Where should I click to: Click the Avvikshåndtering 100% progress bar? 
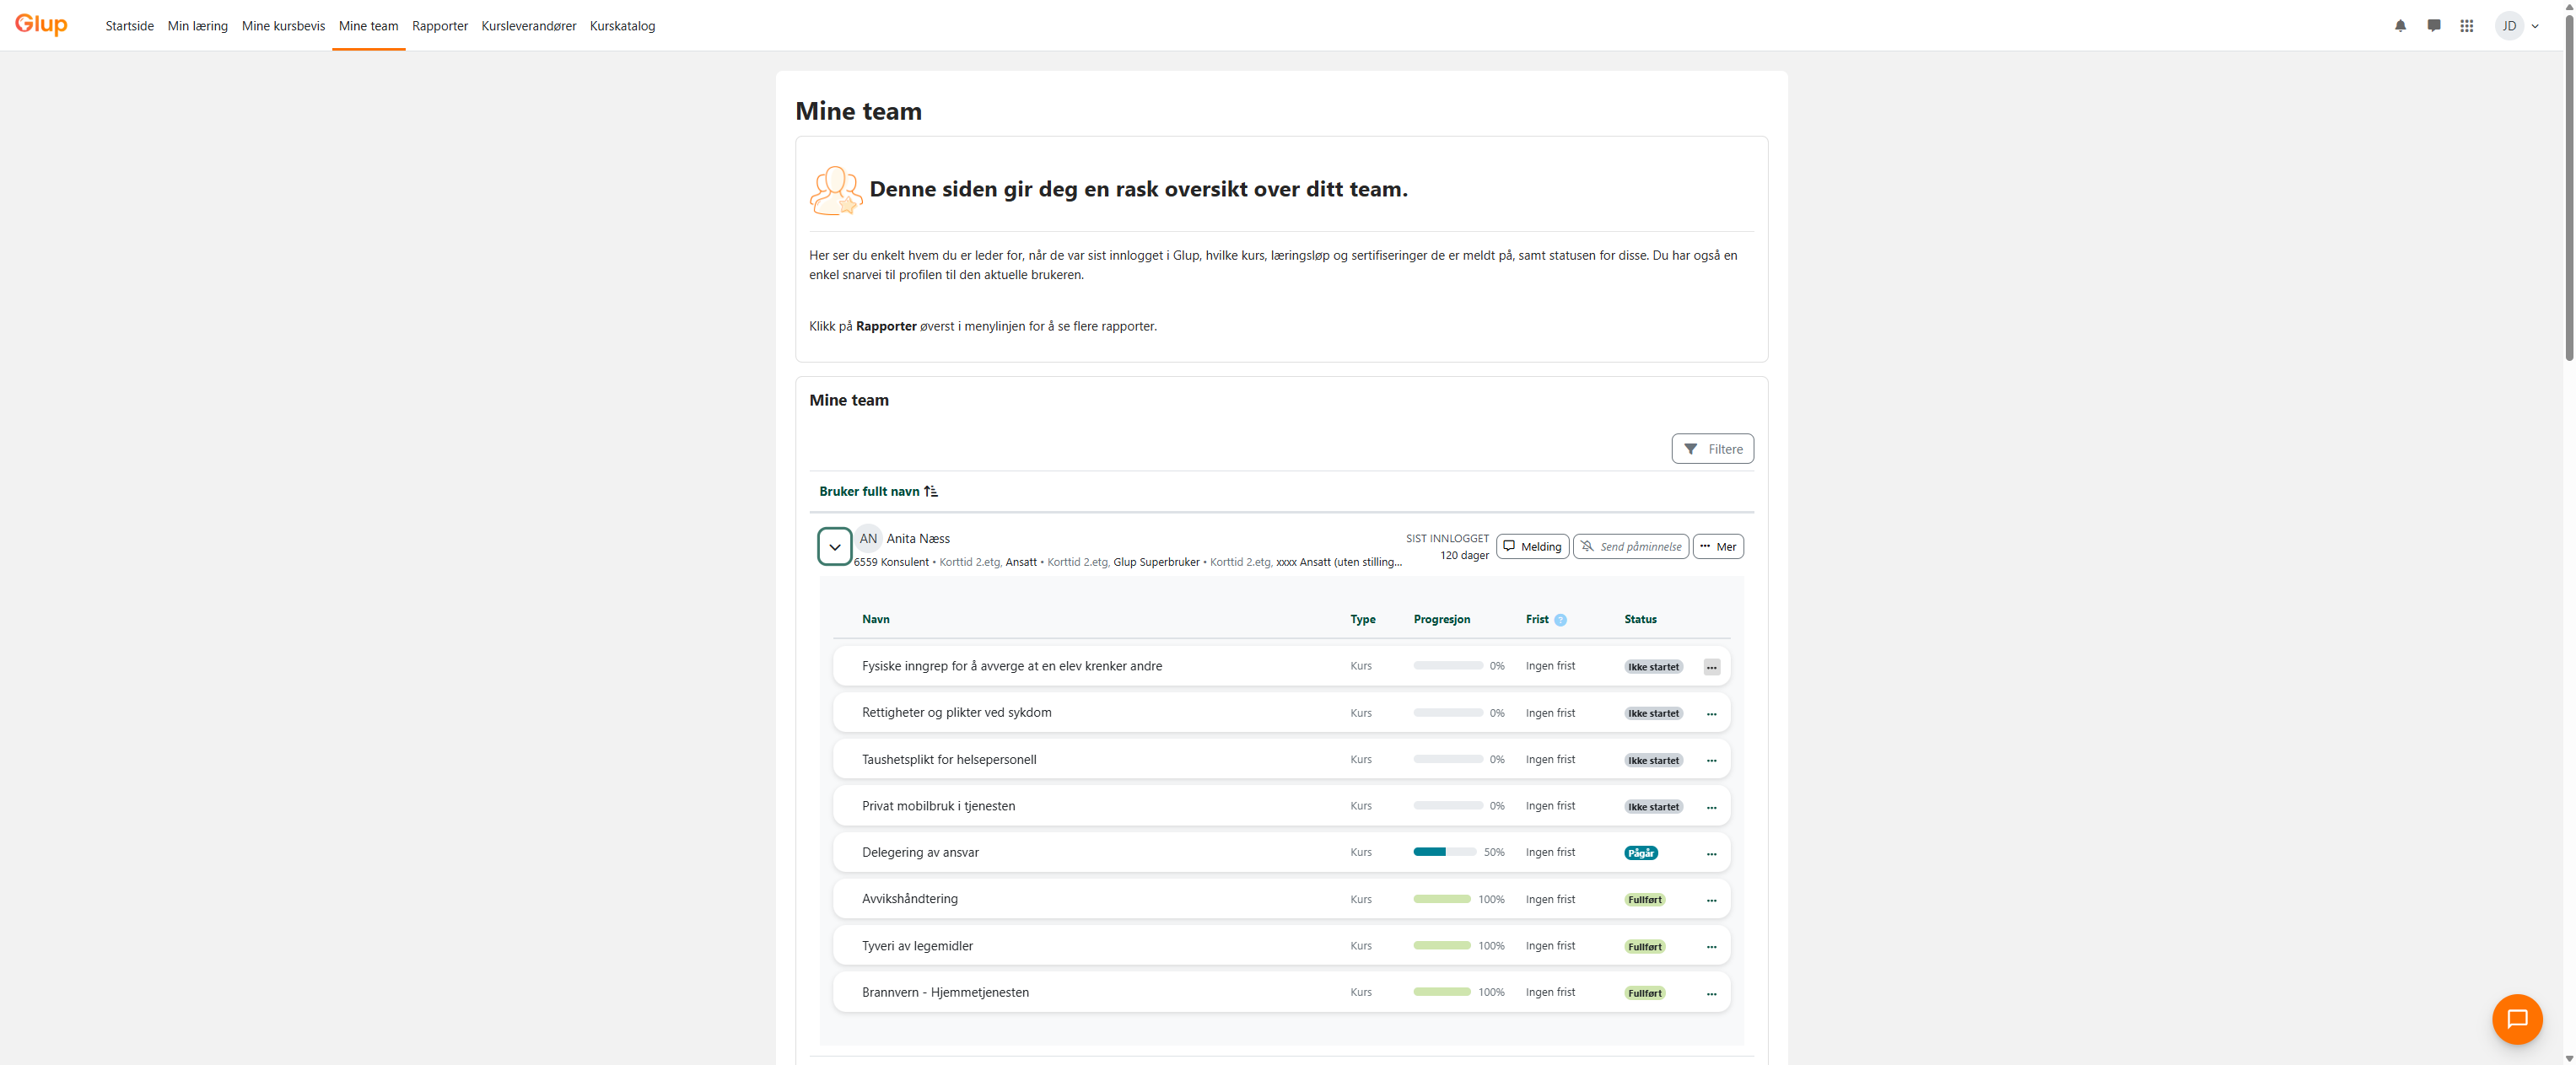1442,900
